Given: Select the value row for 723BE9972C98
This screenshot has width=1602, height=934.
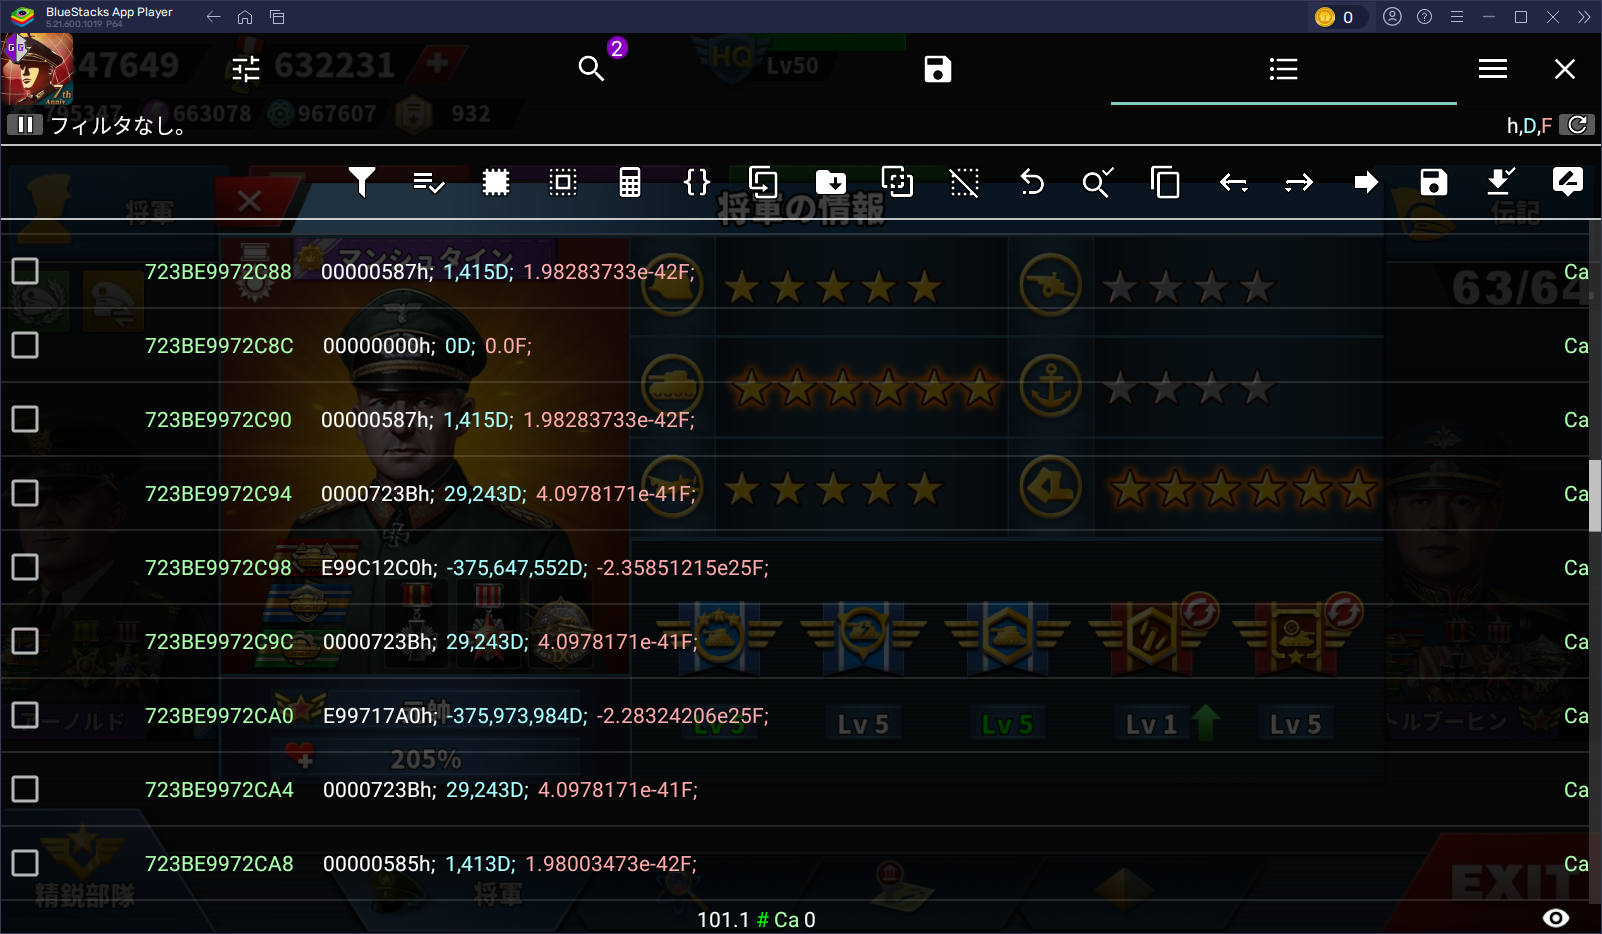Looking at the screenshot, I should [545, 568].
